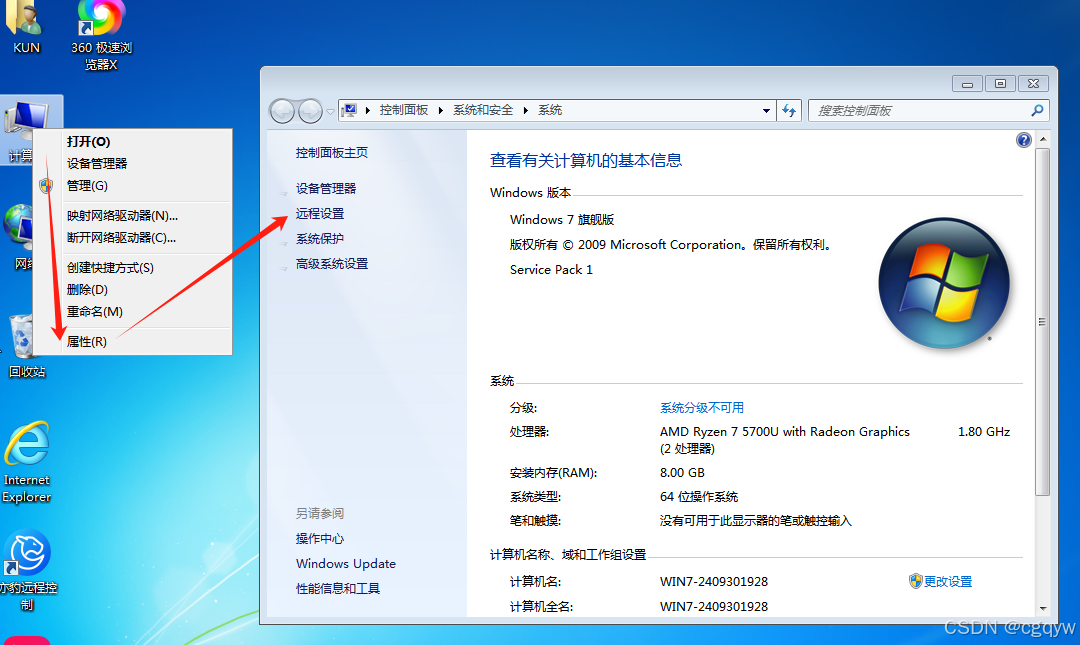Screen dimensions: 1080x645
Task: Click the vertical scrollbar thumb
Action: coord(1042,322)
